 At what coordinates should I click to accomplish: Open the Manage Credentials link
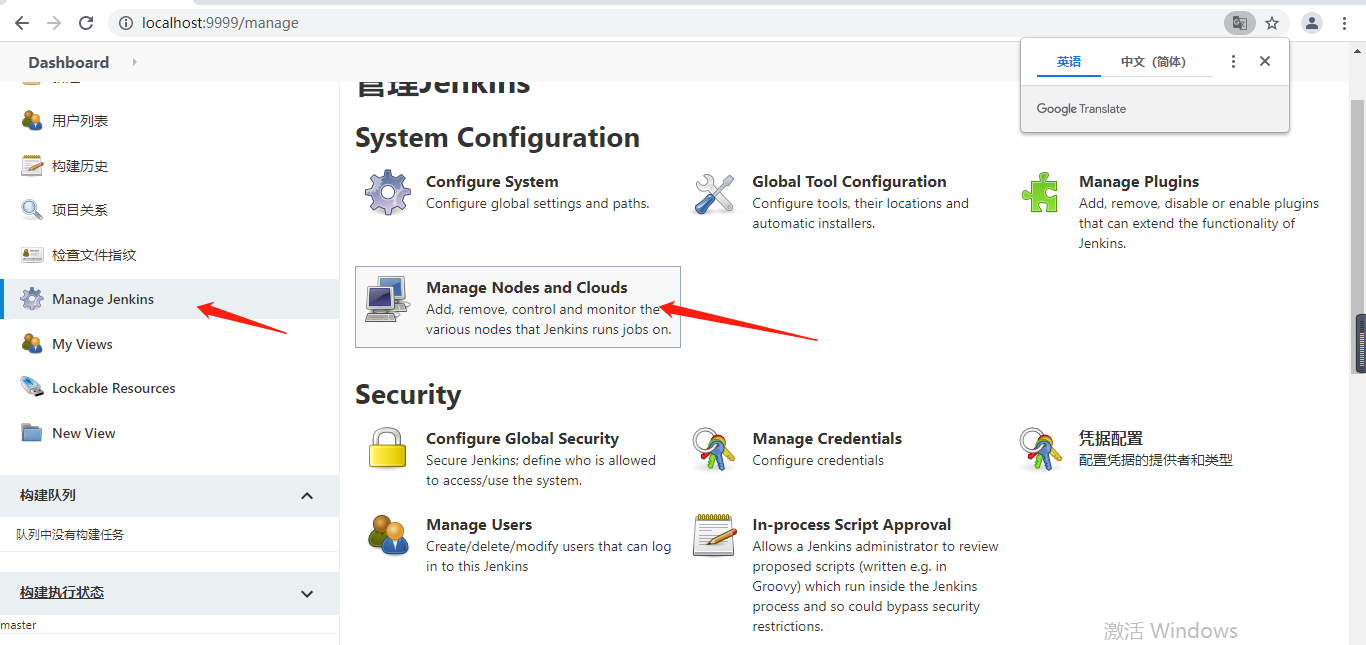pos(827,438)
